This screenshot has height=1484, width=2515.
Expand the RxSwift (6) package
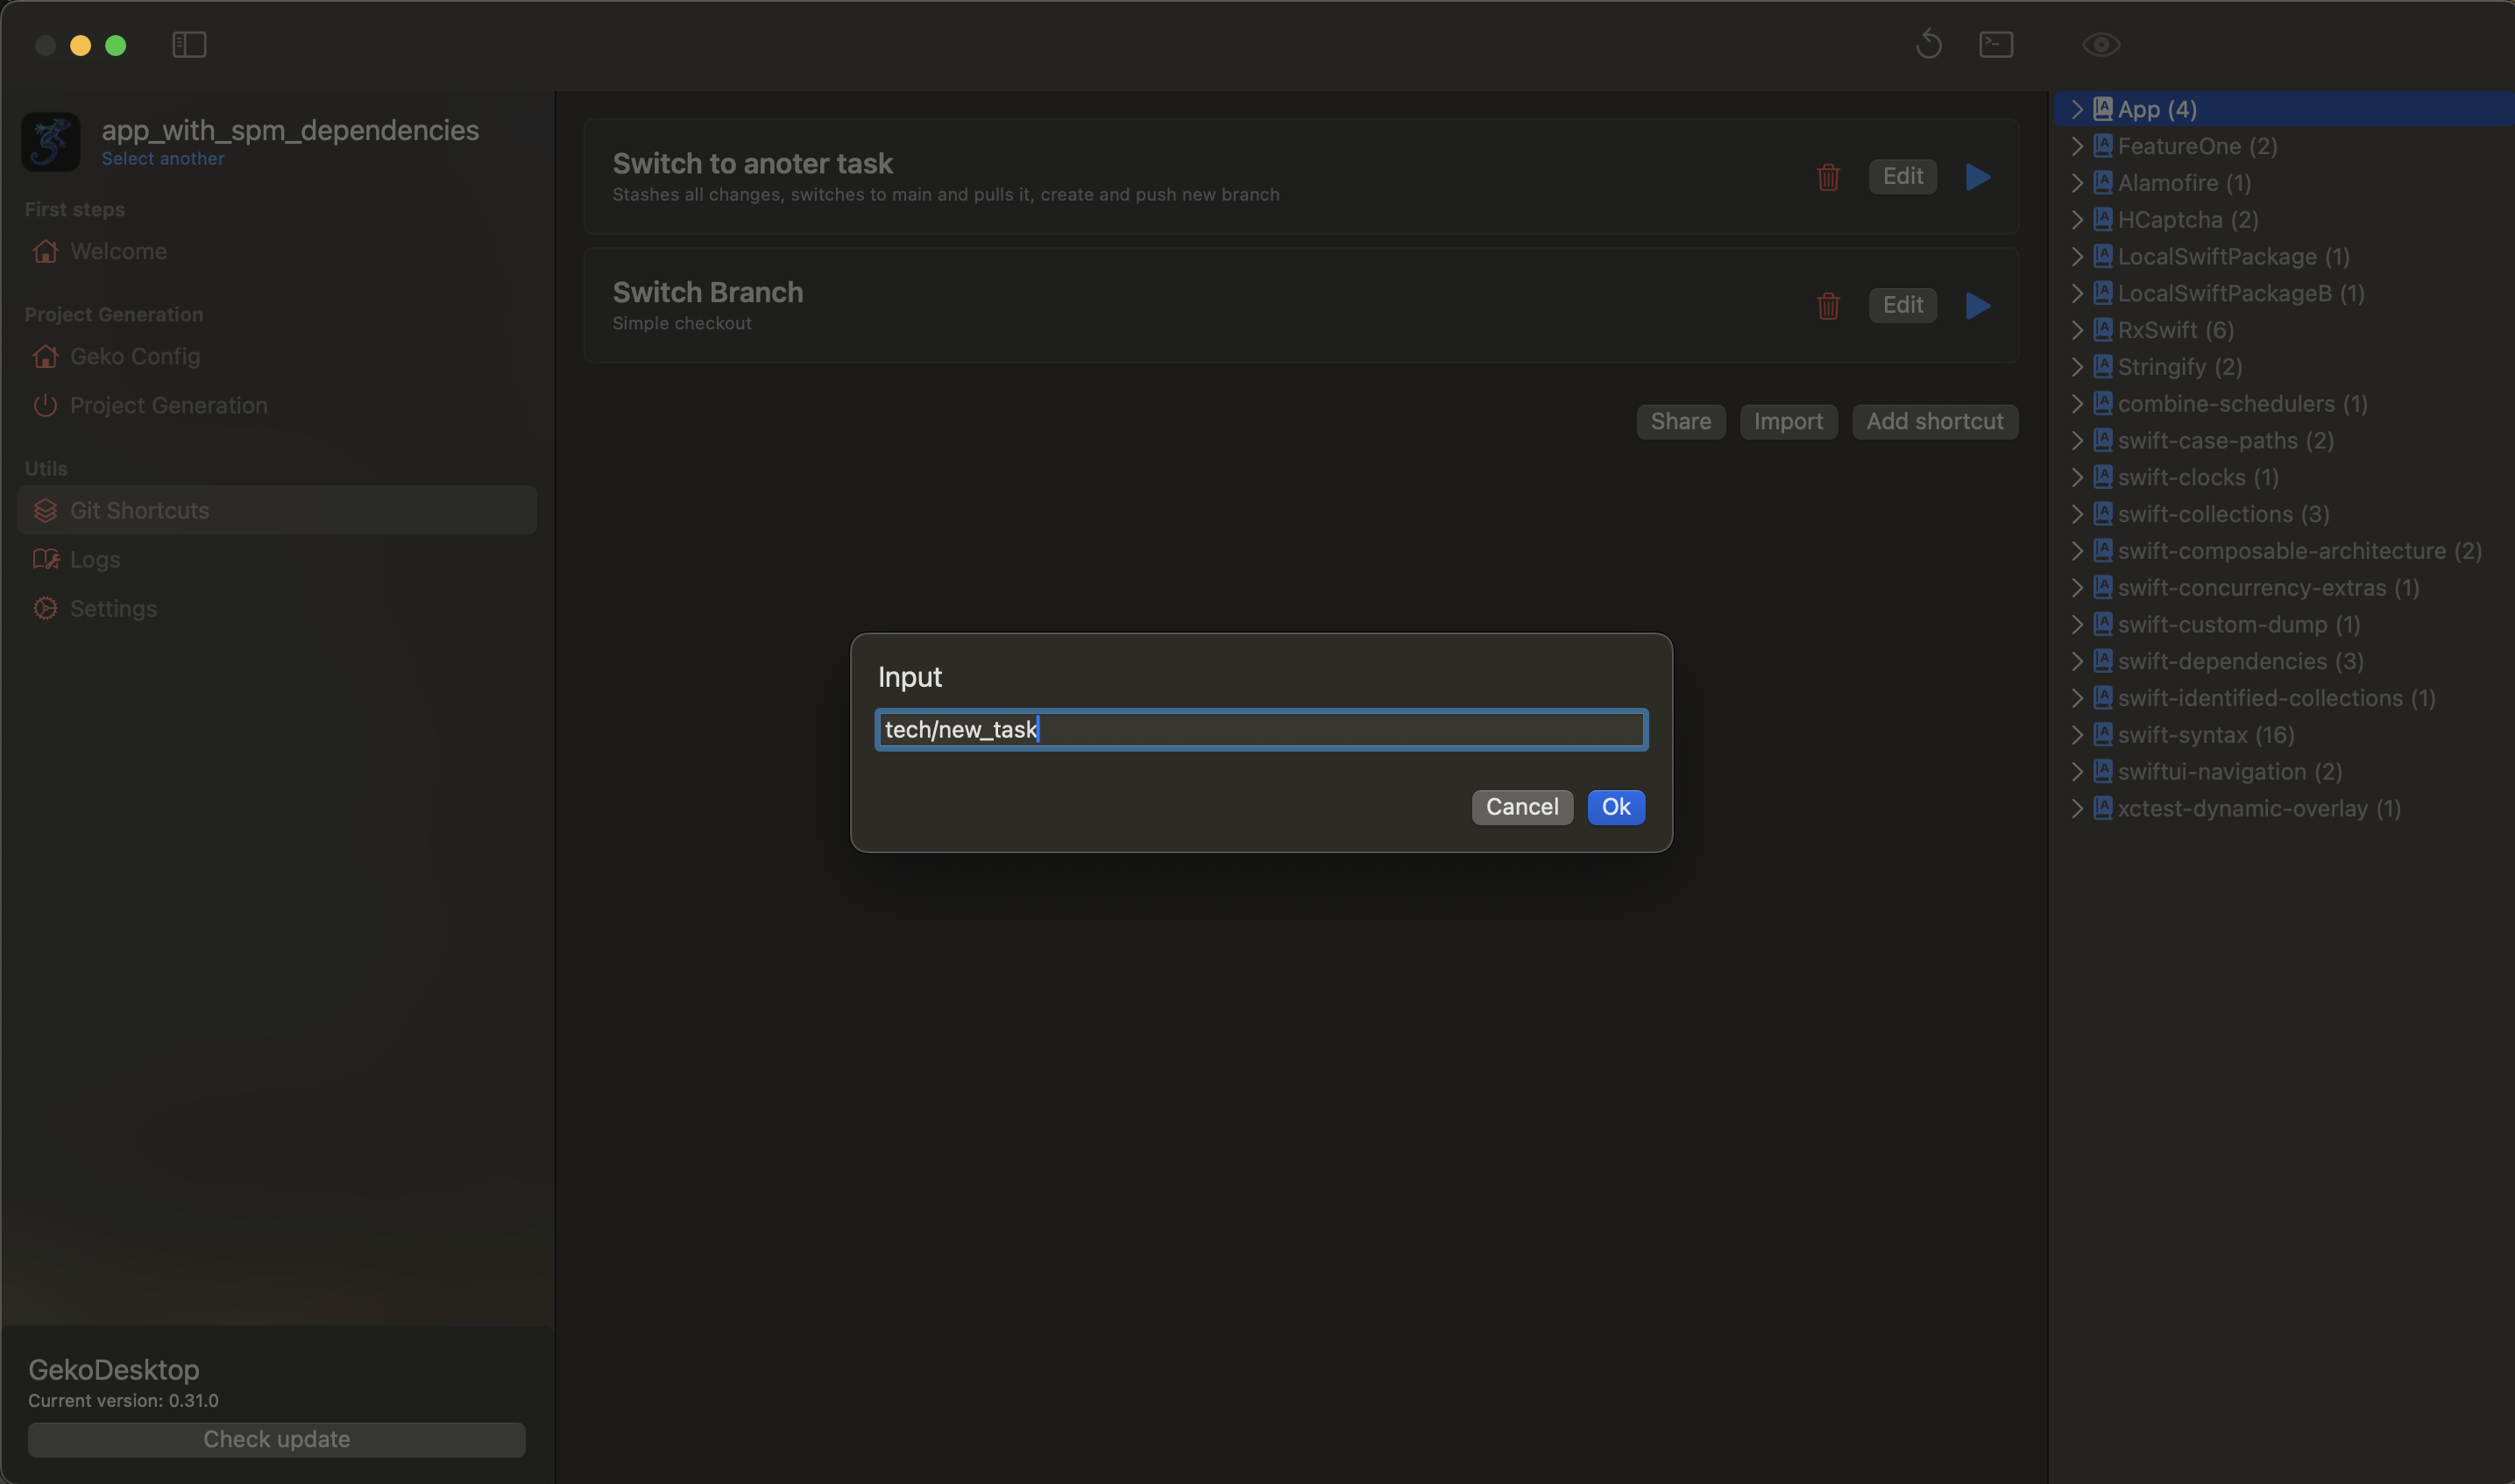point(2079,330)
